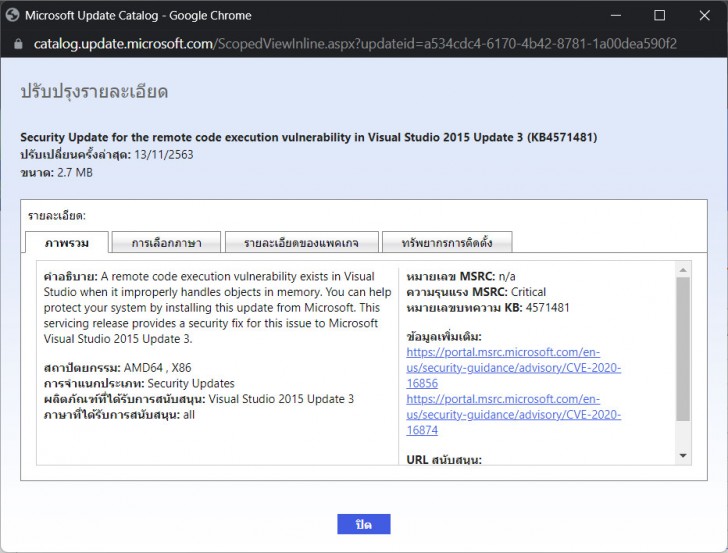This screenshot has width=728, height=553.
Task: Click the ปรับปรุงรายละเอียด heading
Action: (94, 91)
